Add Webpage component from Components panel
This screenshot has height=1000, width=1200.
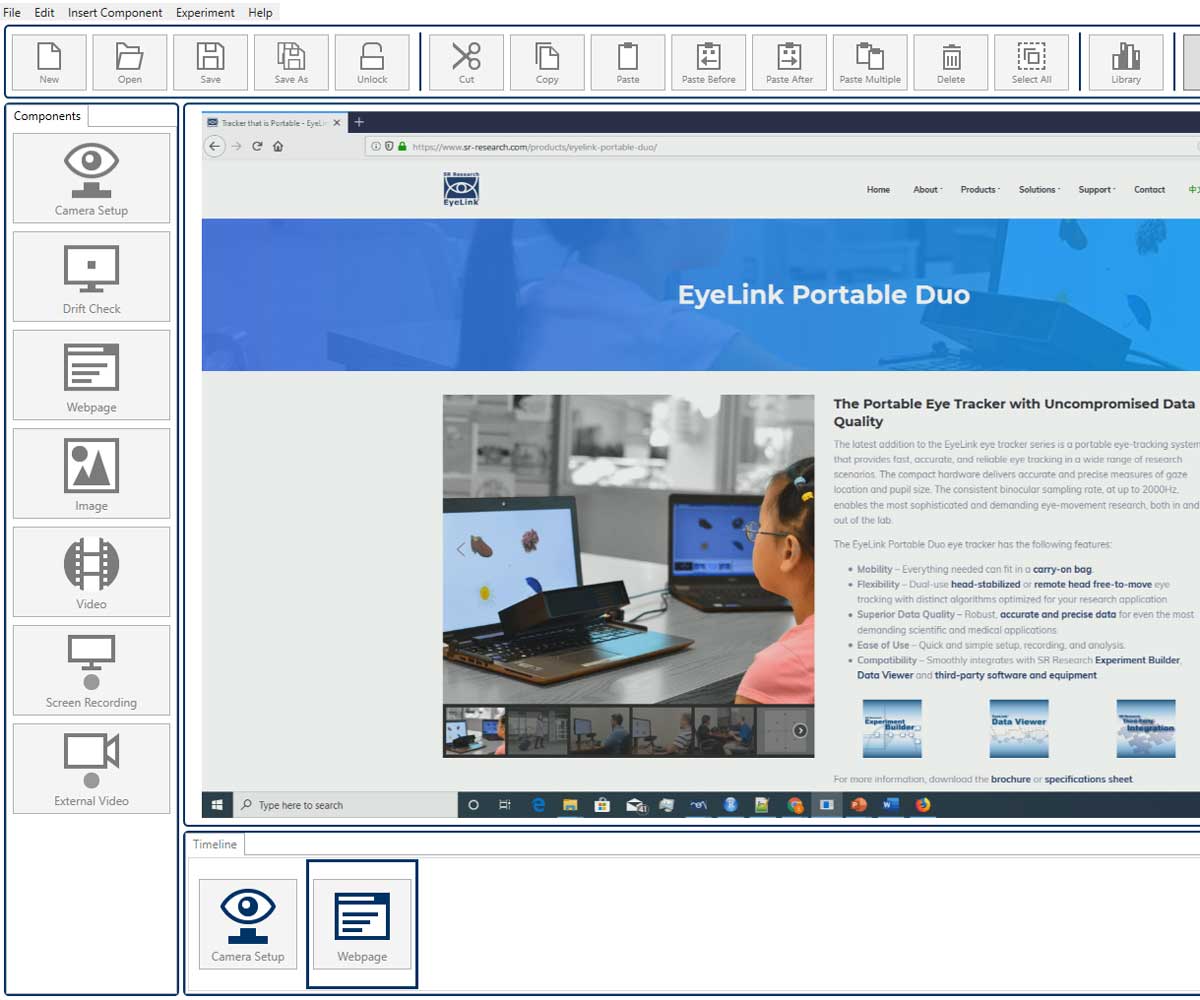[91, 375]
